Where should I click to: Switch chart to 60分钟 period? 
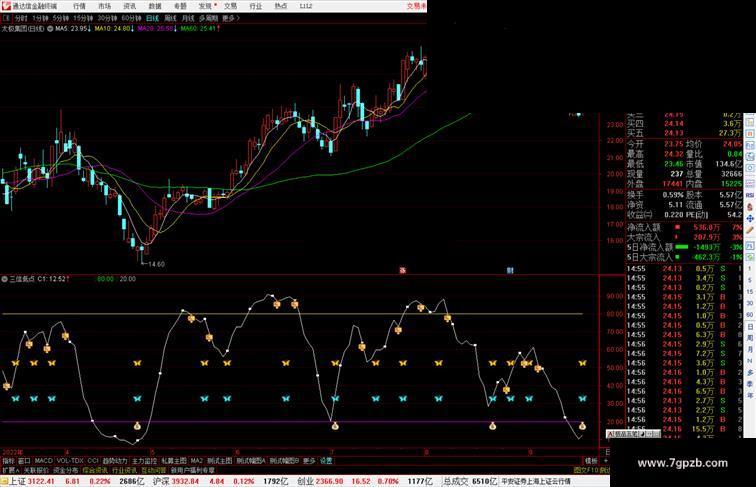coord(131,18)
